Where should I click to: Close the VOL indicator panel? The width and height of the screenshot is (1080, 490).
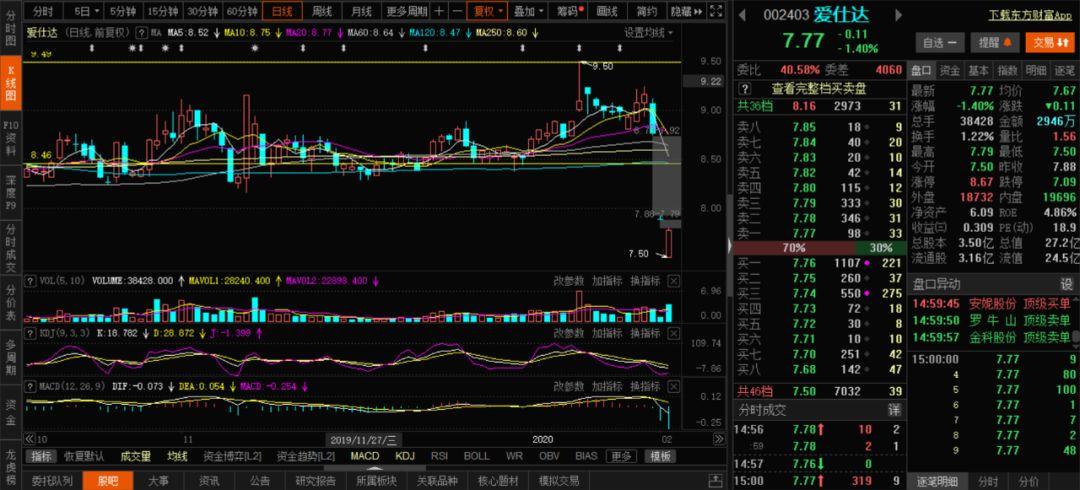[674, 280]
